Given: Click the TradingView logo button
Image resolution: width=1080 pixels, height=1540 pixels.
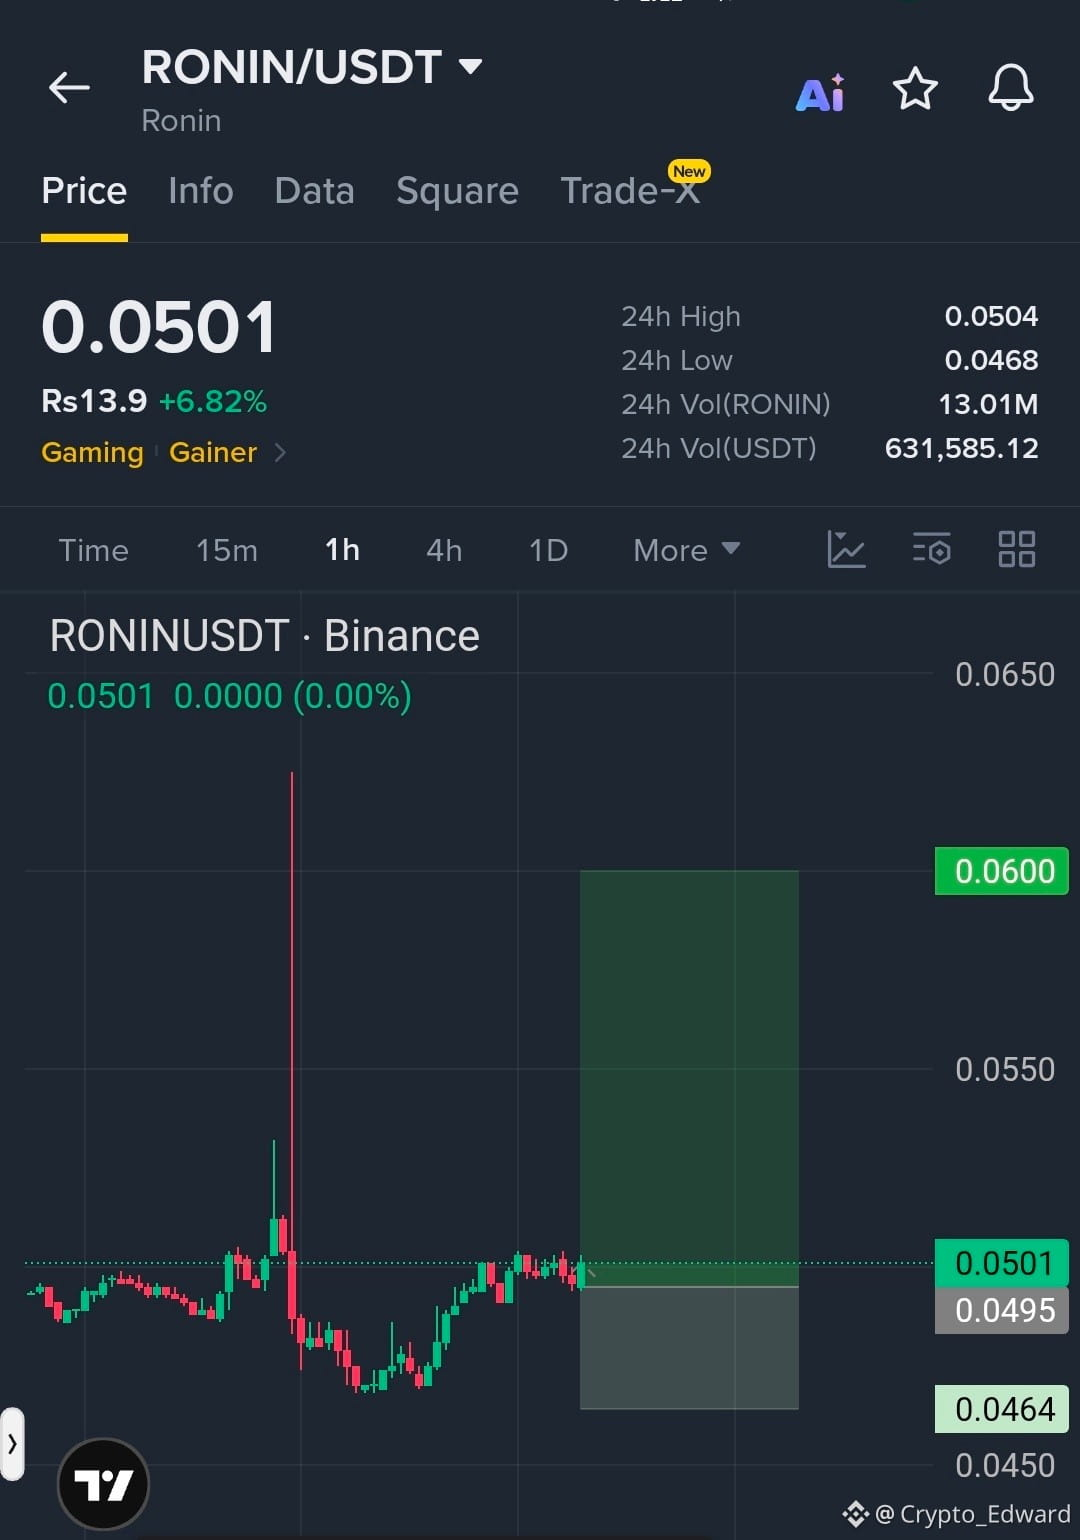Looking at the screenshot, I should (104, 1484).
